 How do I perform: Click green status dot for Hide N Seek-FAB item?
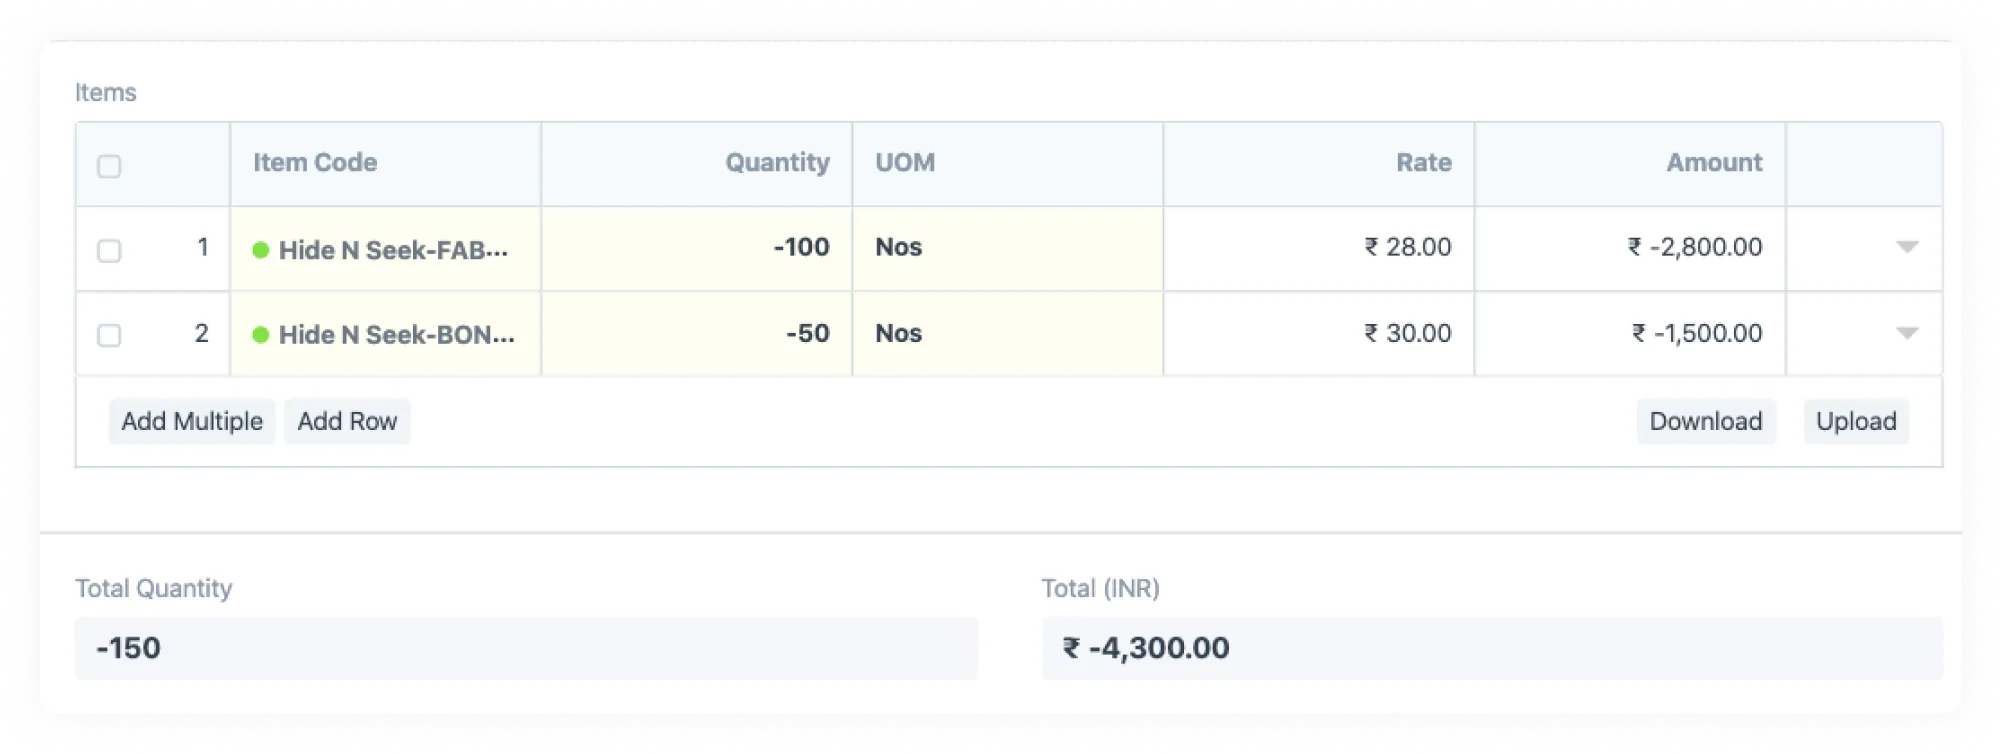[x=261, y=250]
